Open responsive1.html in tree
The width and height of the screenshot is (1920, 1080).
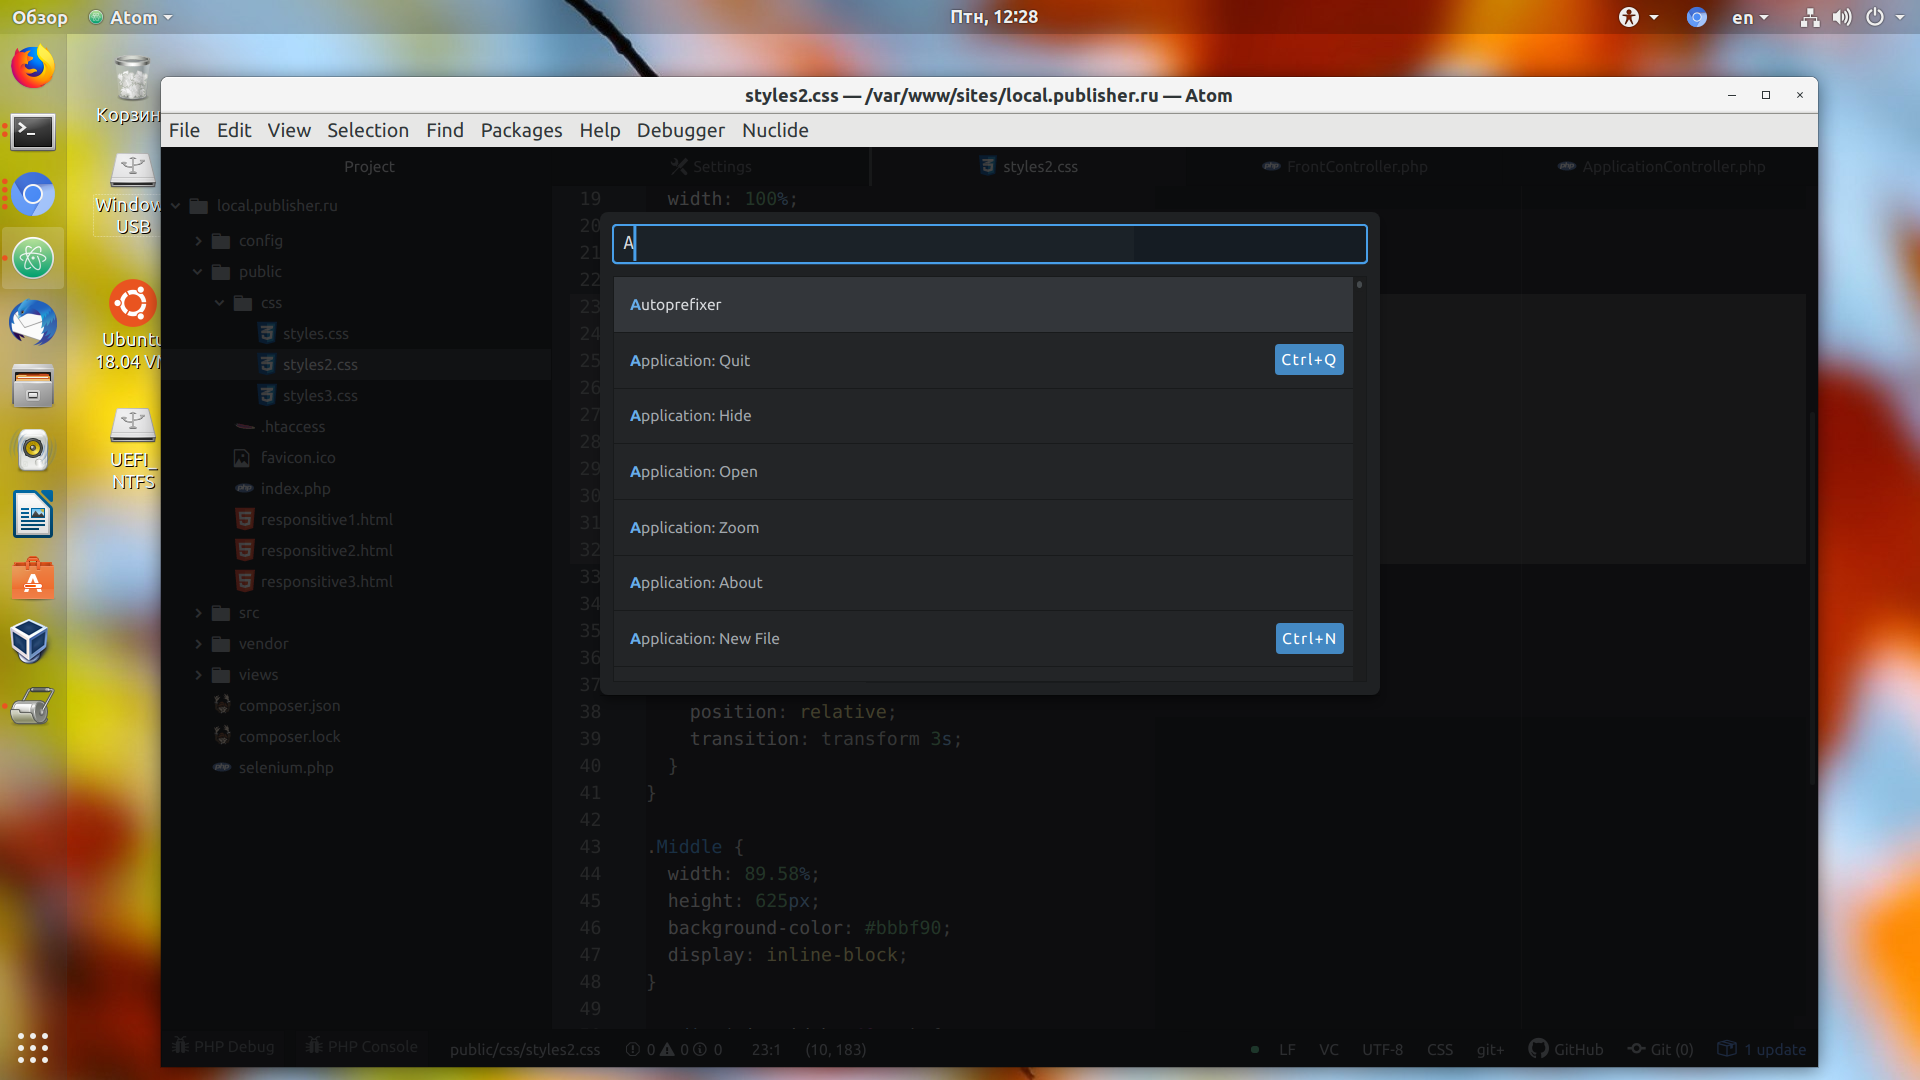coord(326,520)
